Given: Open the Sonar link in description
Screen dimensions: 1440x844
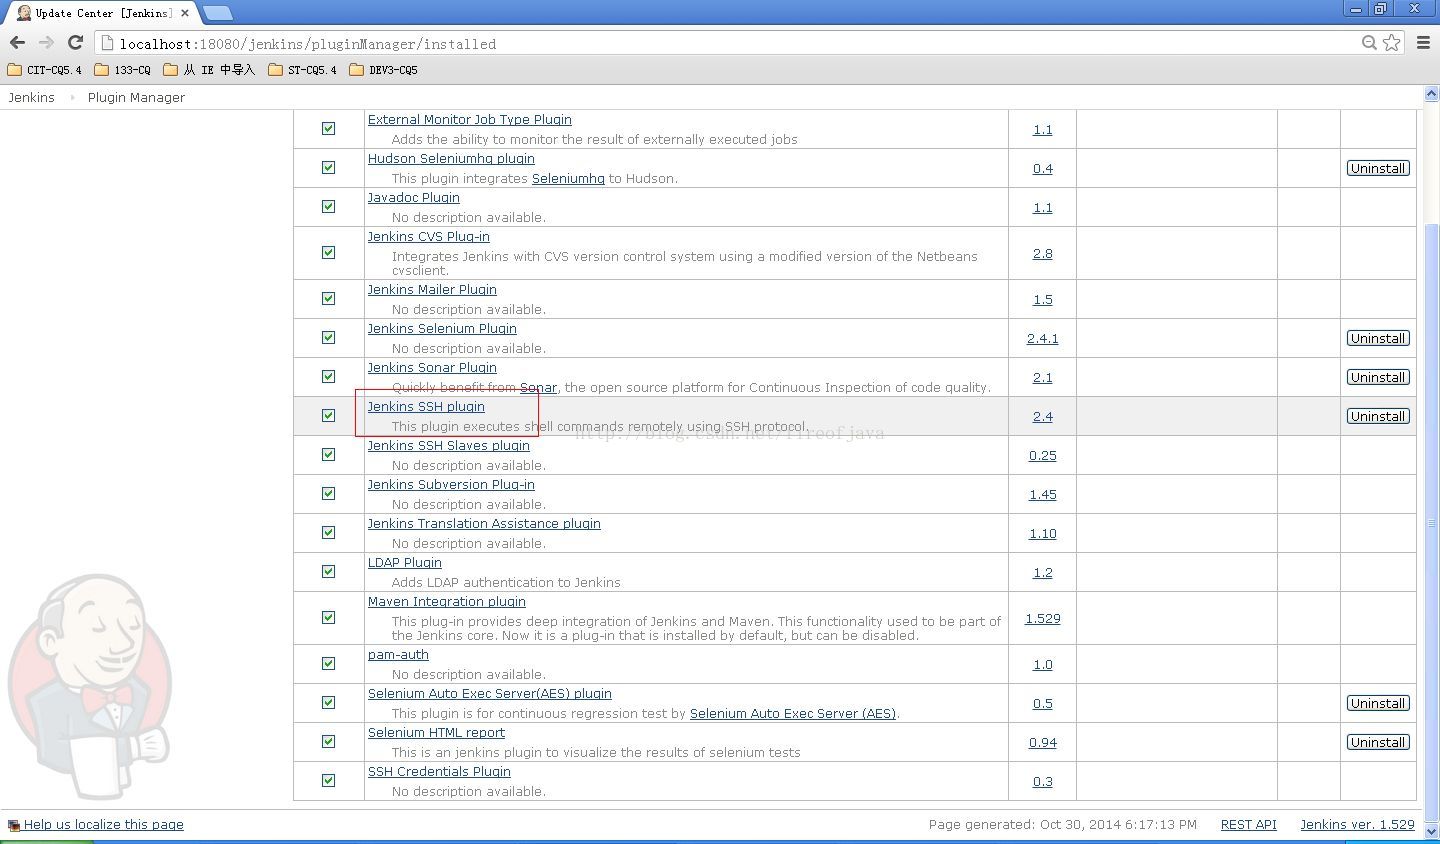Looking at the screenshot, I should [538, 388].
